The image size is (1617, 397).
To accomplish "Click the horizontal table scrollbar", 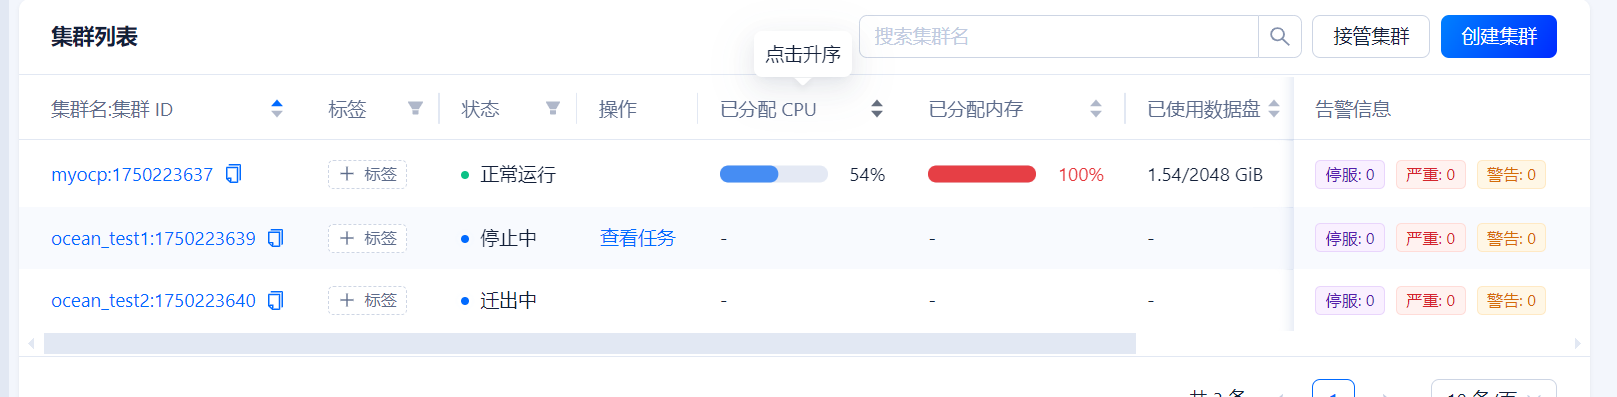I will pos(590,343).
